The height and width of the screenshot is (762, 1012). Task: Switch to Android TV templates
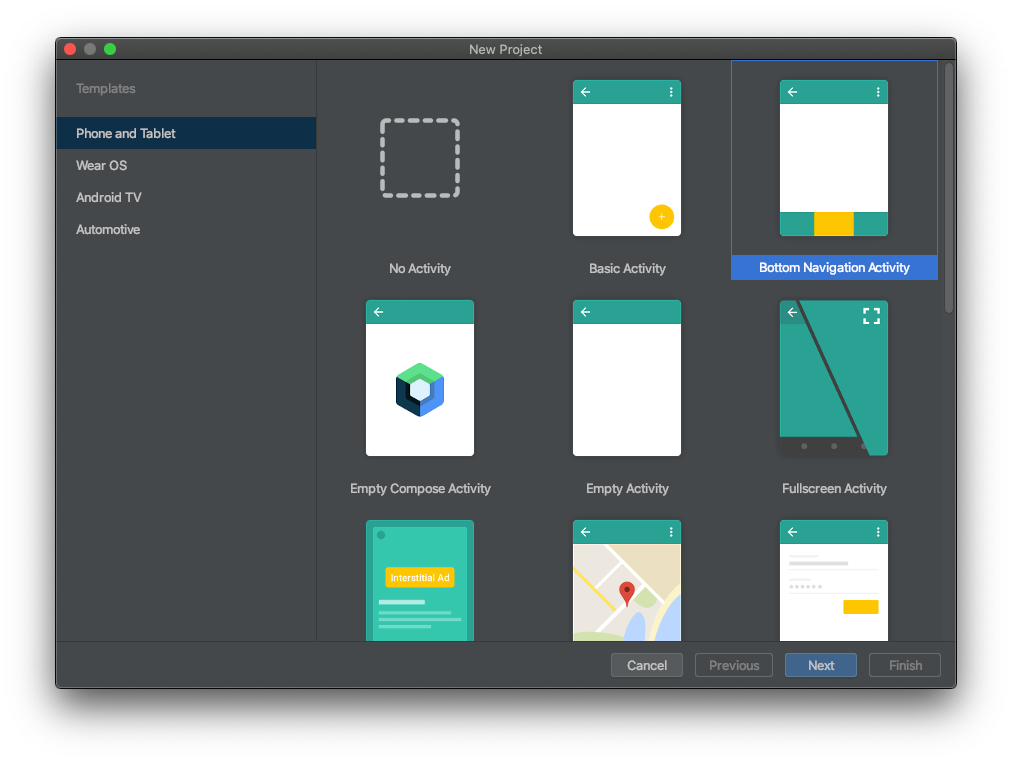186,197
